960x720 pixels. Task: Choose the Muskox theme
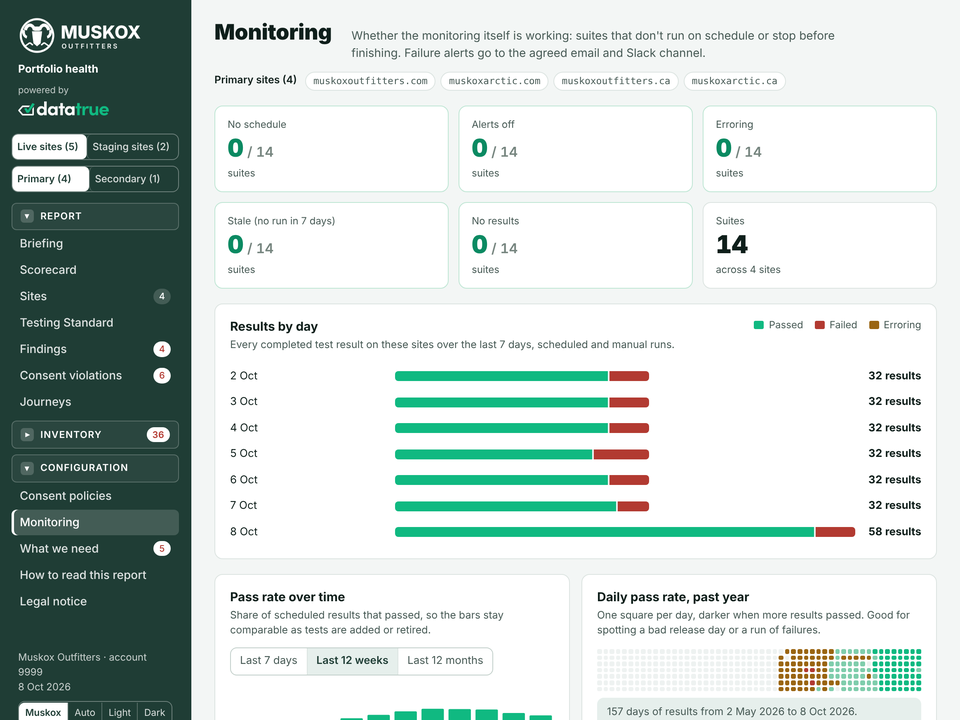[x=43, y=712]
